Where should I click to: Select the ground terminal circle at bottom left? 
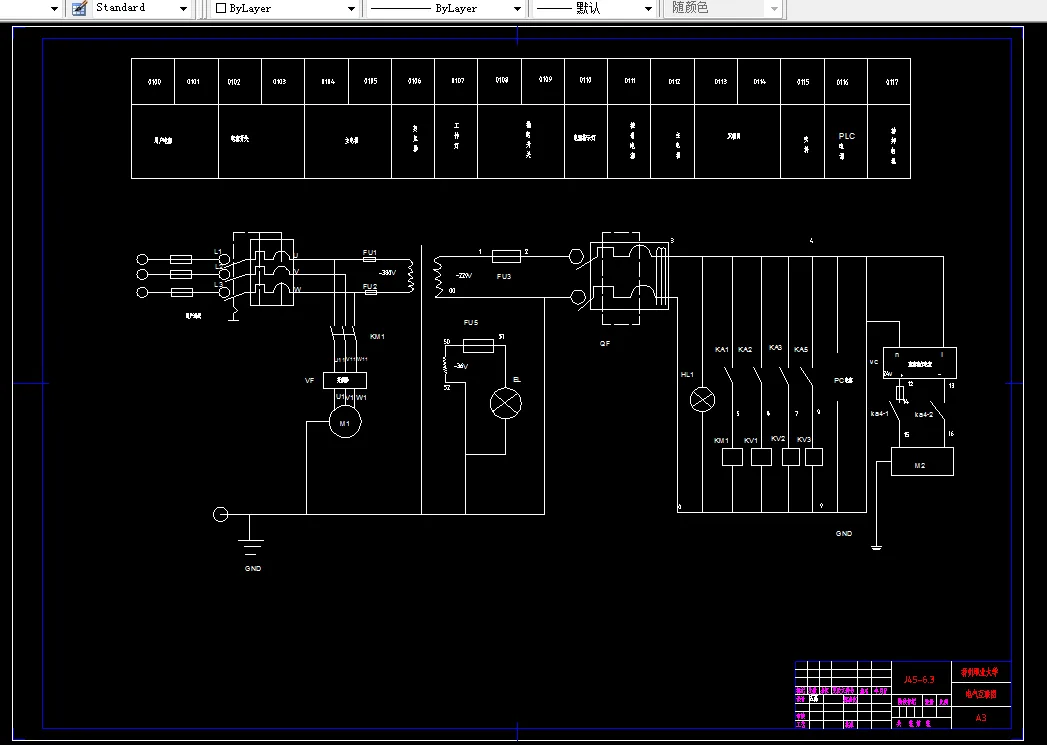tap(220, 514)
